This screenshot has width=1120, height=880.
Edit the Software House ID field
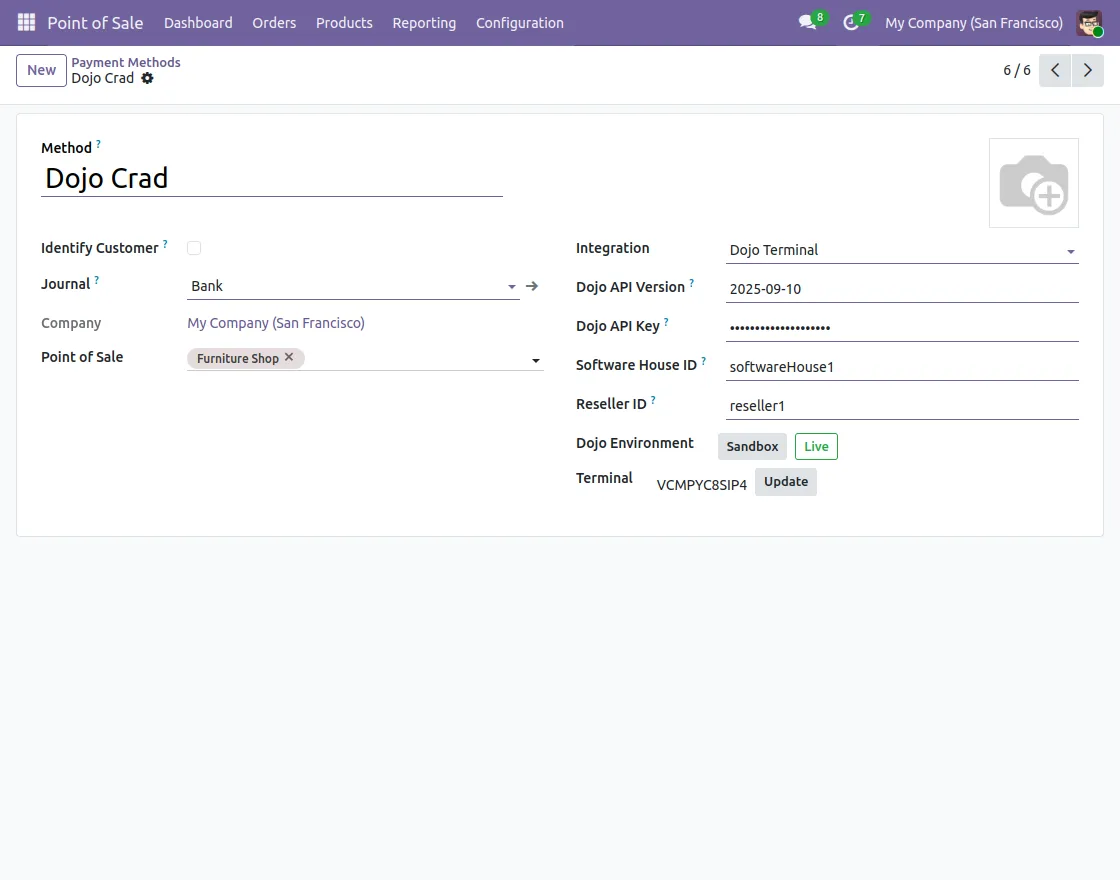coord(901,367)
